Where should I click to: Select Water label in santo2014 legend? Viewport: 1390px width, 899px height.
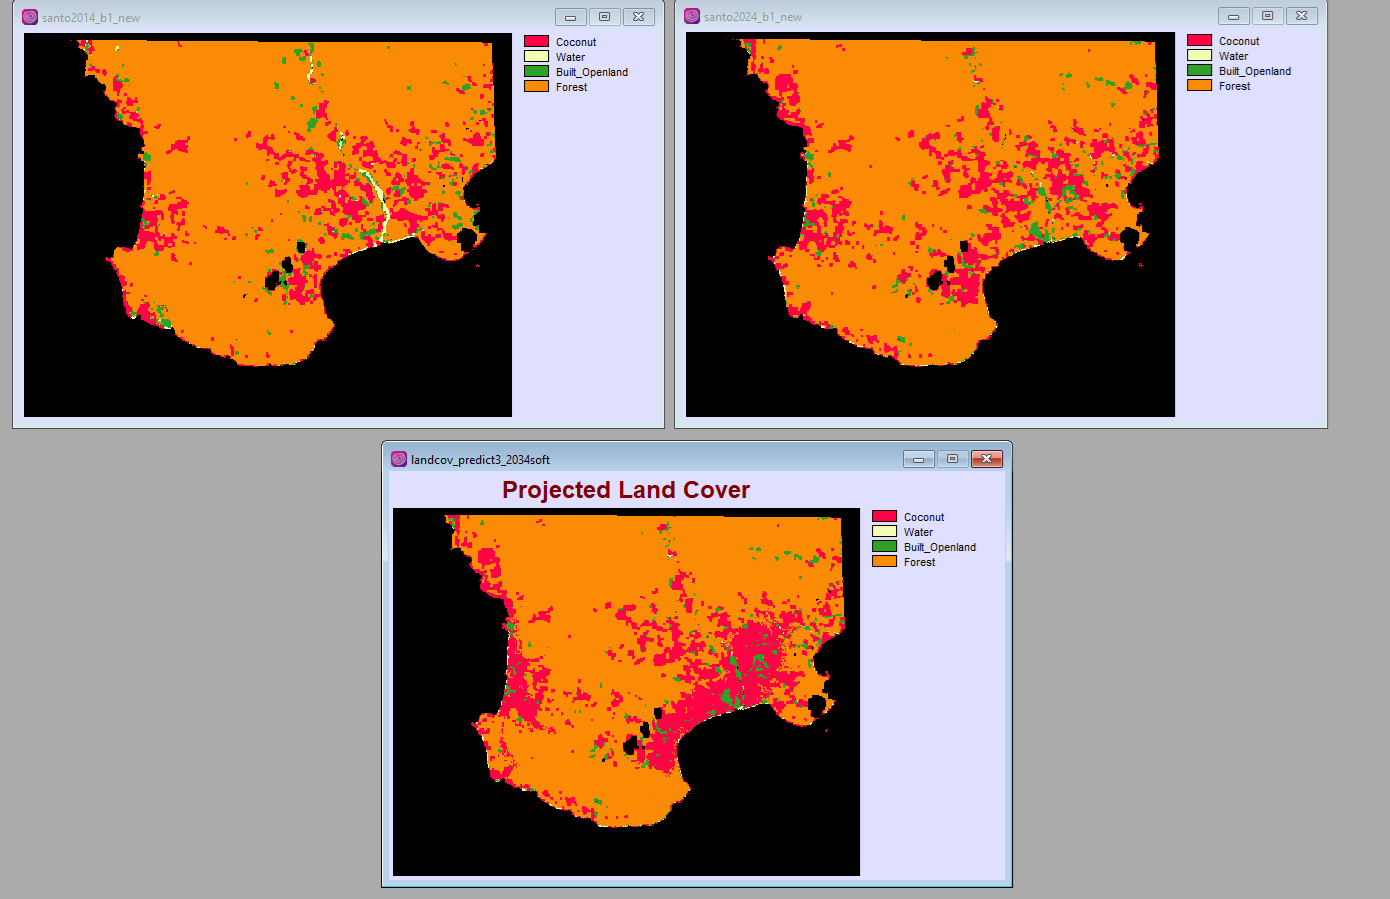pyautogui.click(x=571, y=57)
